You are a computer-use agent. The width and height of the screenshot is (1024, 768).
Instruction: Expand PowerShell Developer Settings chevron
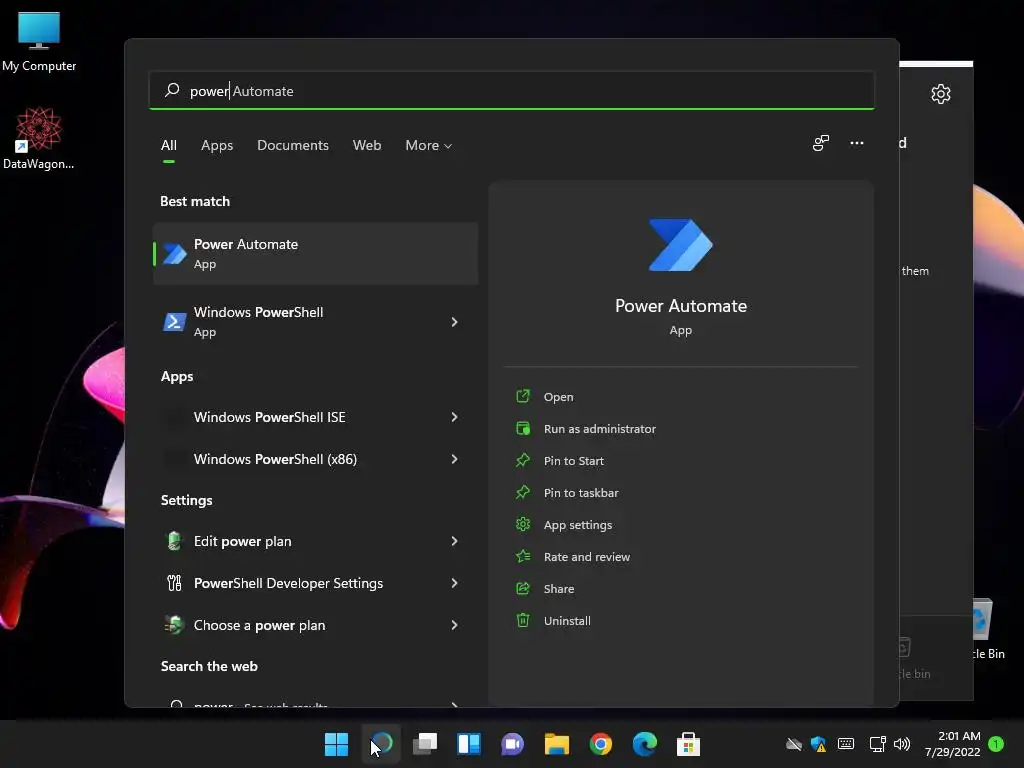tap(455, 583)
